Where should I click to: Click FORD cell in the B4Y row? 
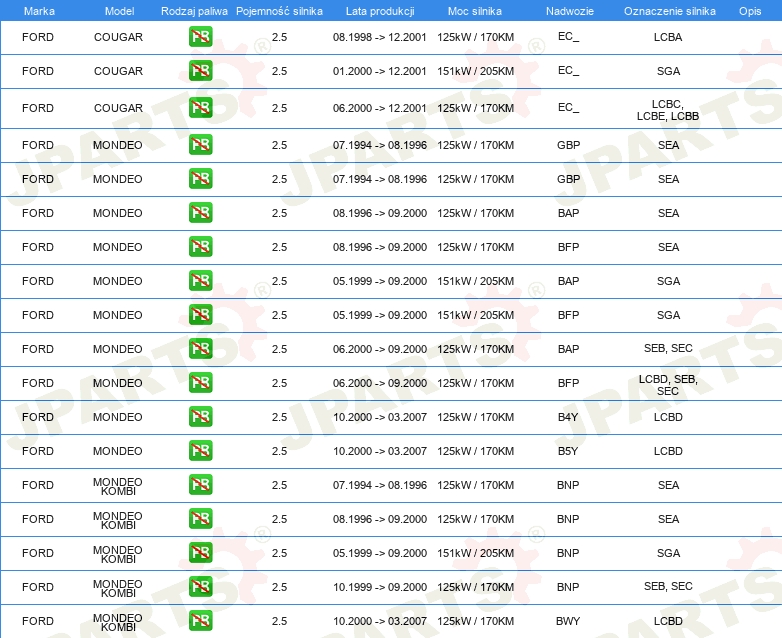[x=38, y=417]
